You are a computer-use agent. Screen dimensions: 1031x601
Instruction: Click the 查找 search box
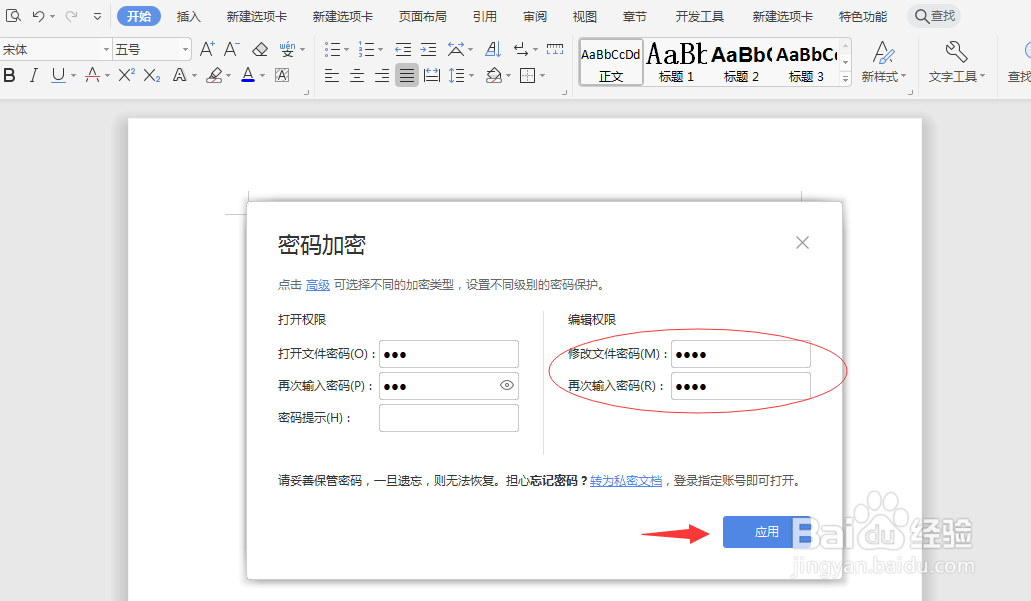pos(934,16)
